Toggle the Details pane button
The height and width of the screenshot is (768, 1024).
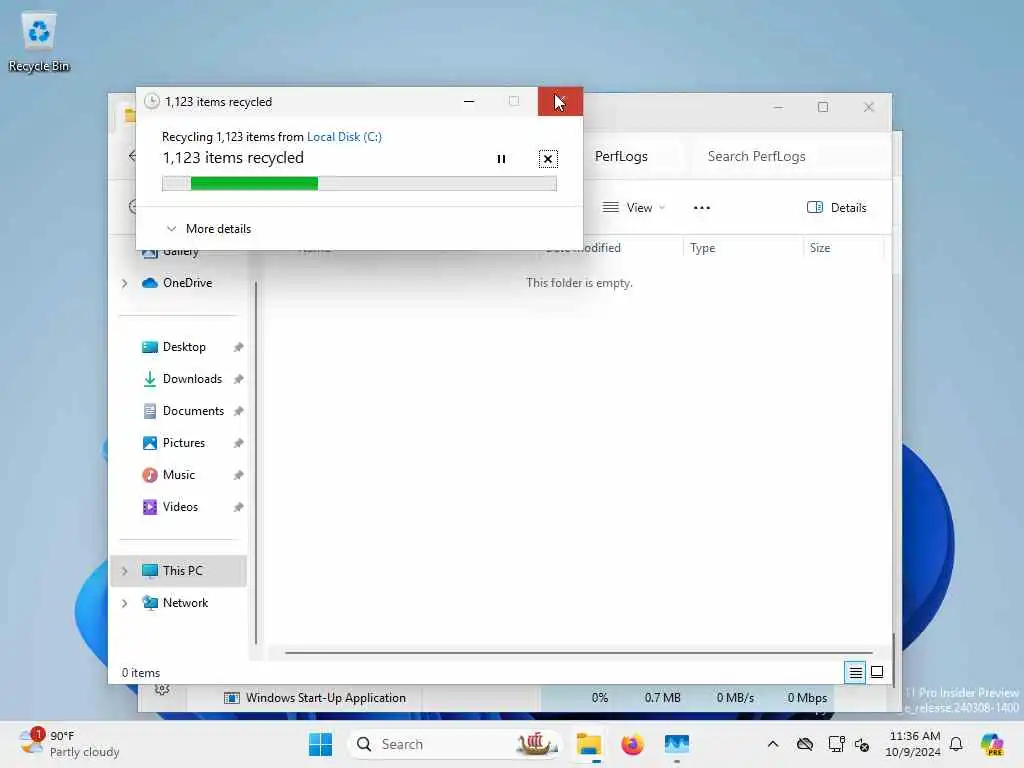pyautogui.click(x=837, y=208)
